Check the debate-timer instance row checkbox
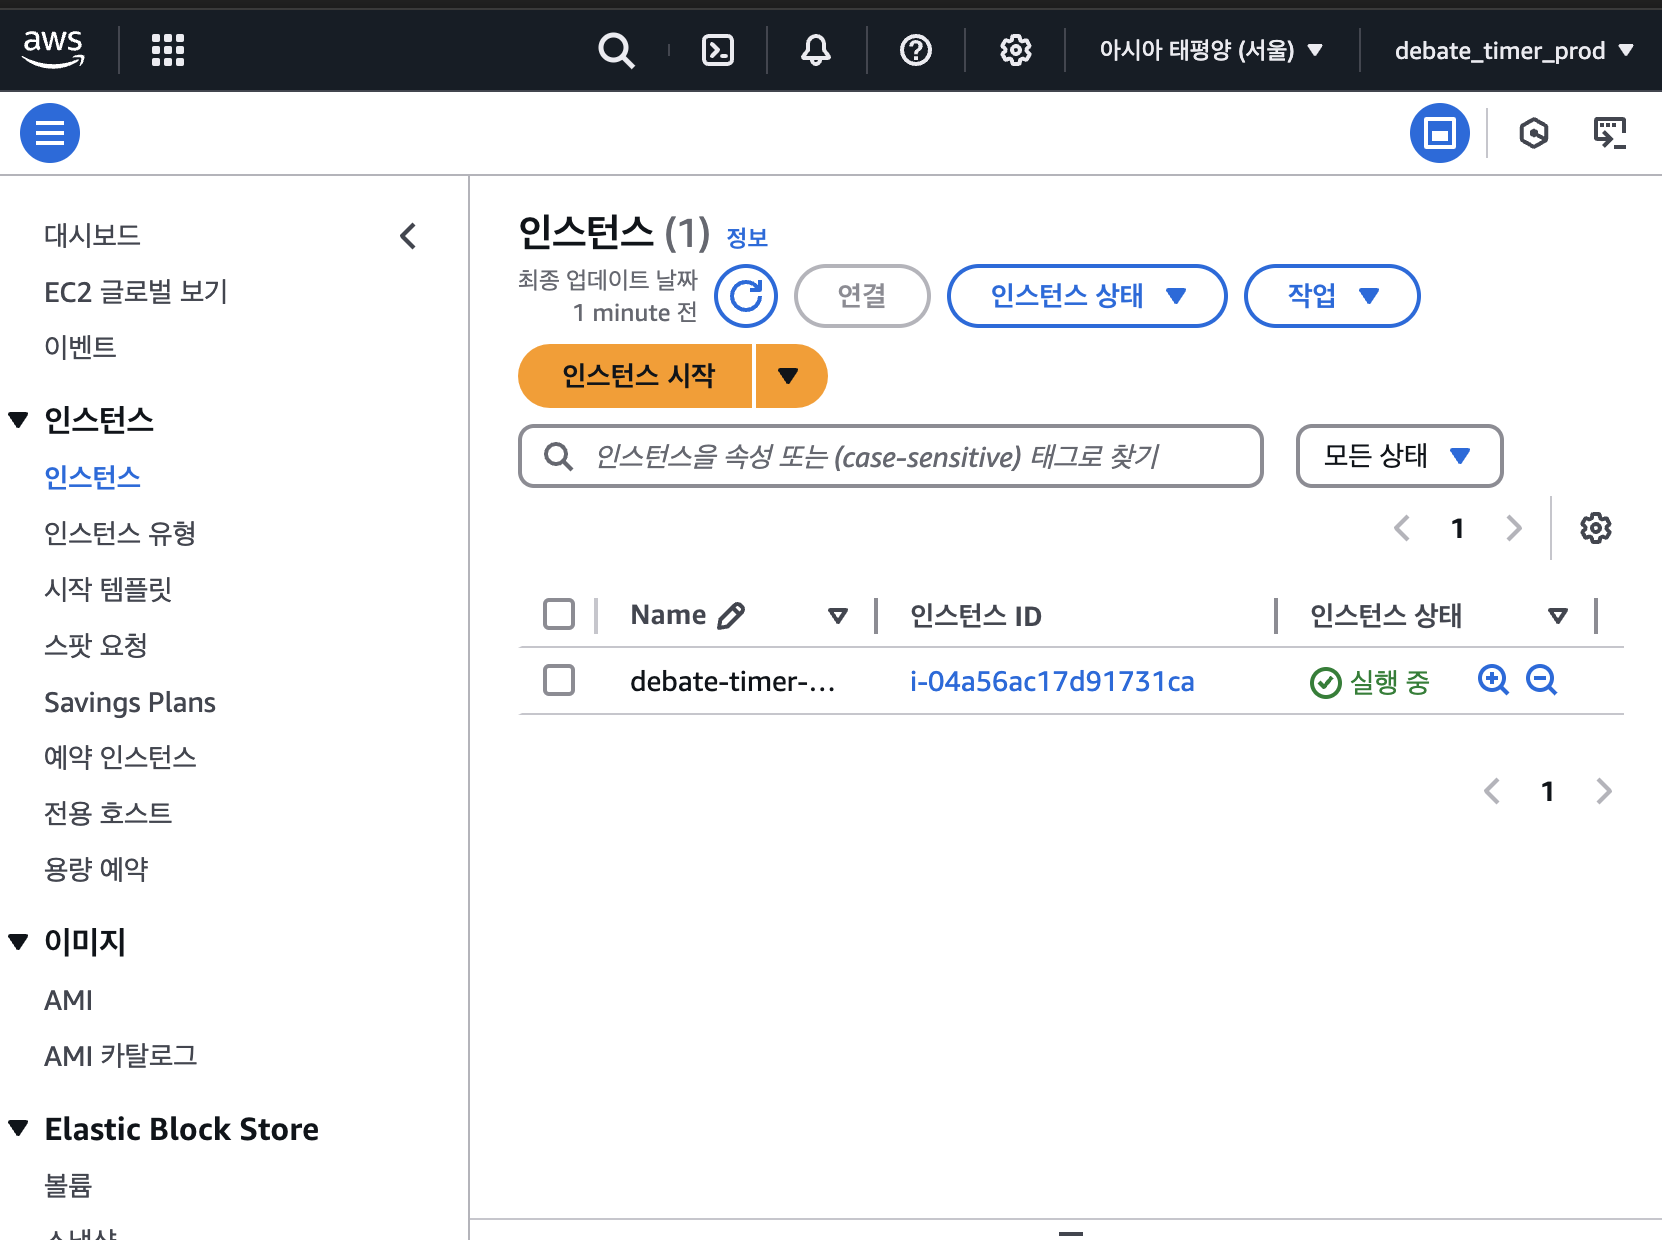The width and height of the screenshot is (1662, 1240). [559, 680]
